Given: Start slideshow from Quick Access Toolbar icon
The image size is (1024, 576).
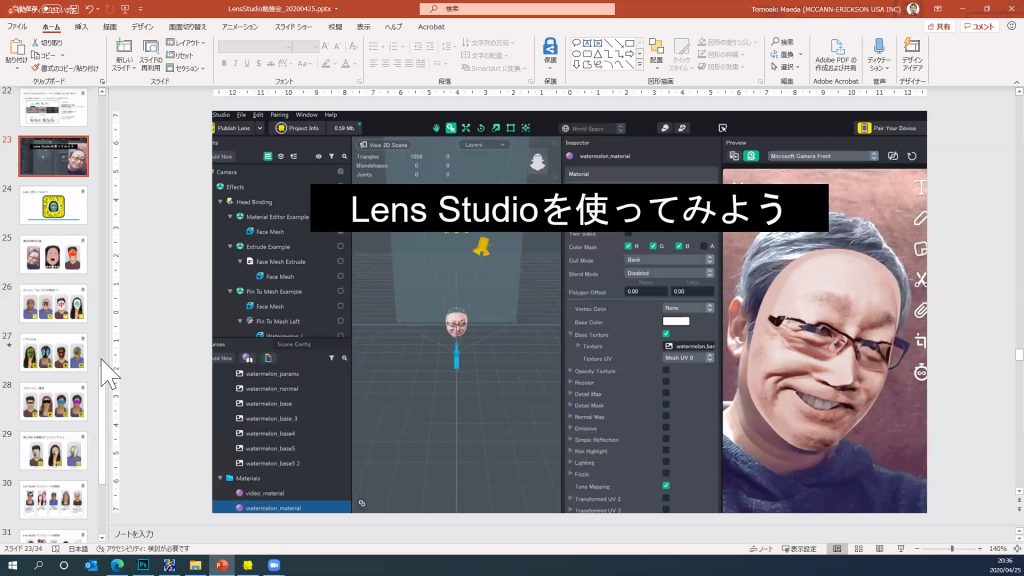Looking at the screenshot, I should pos(125,9).
